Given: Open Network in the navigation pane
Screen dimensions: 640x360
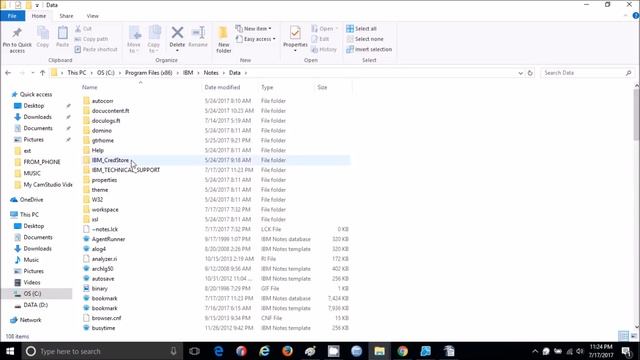Looking at the screenshot, I should coord(31,320).
